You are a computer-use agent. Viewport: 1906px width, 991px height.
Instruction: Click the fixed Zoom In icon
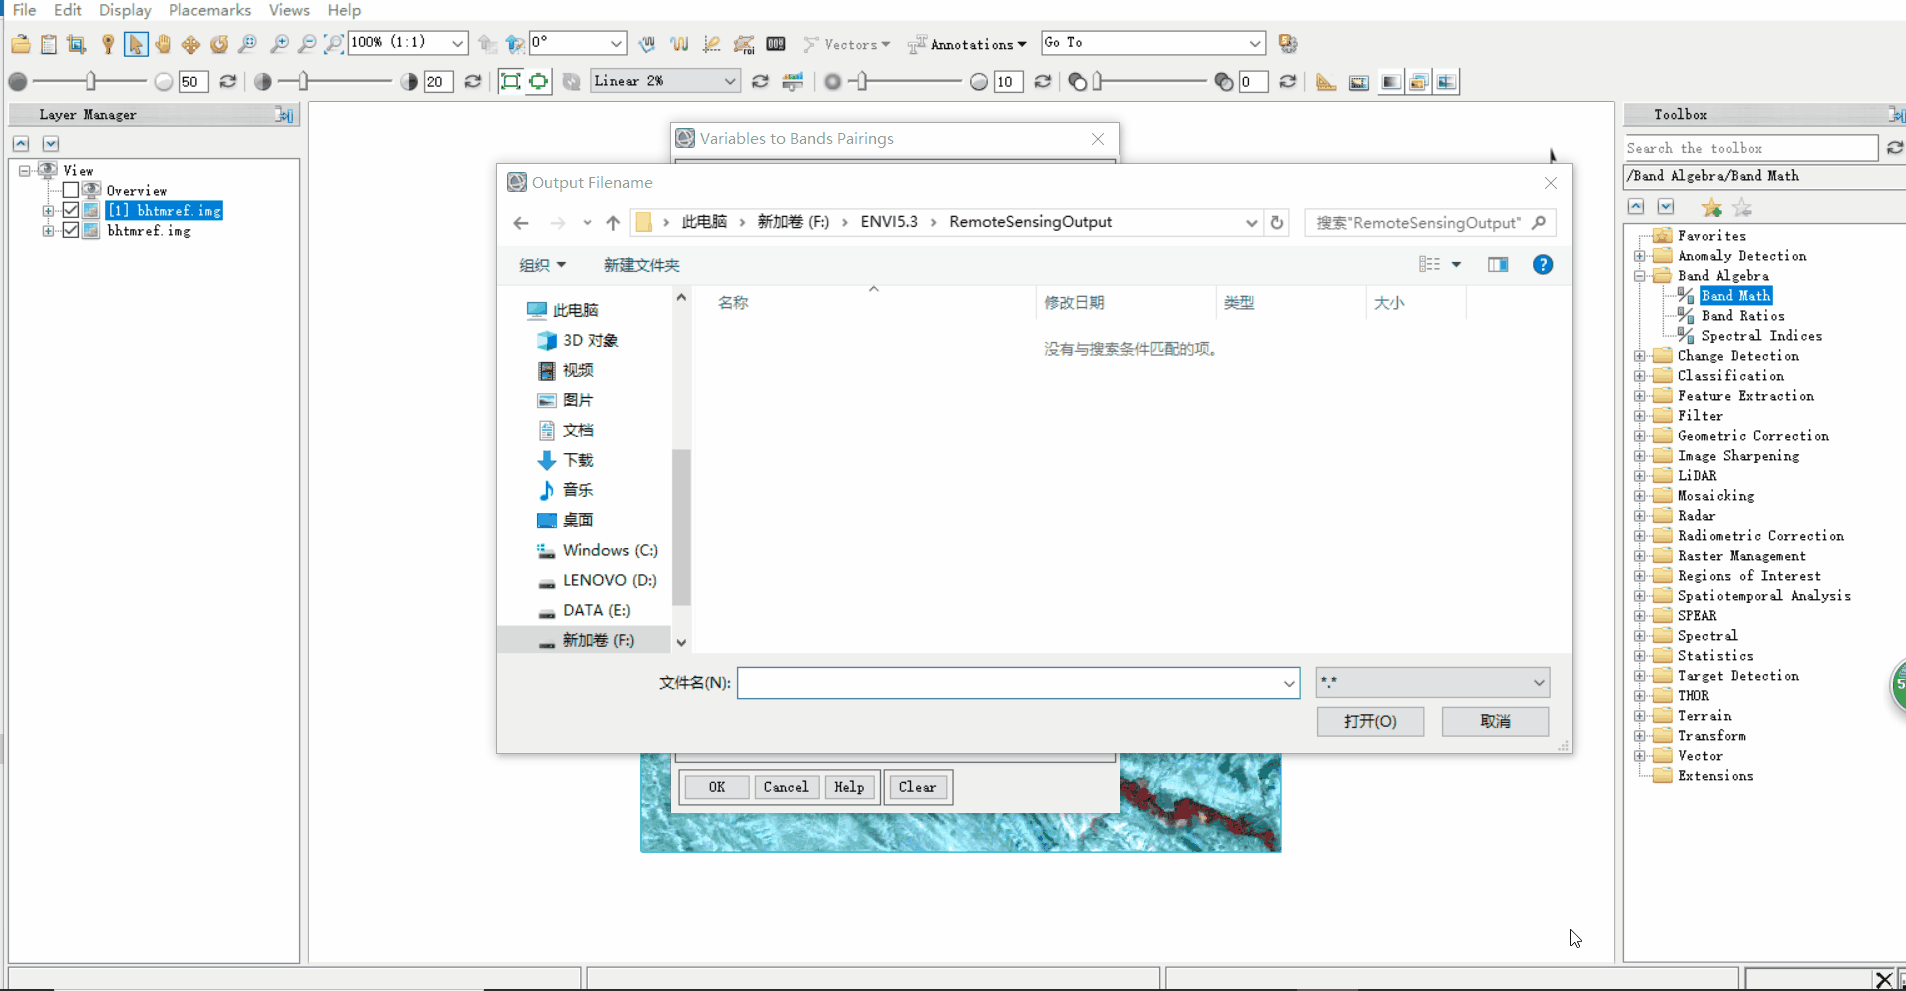point(279,44)
